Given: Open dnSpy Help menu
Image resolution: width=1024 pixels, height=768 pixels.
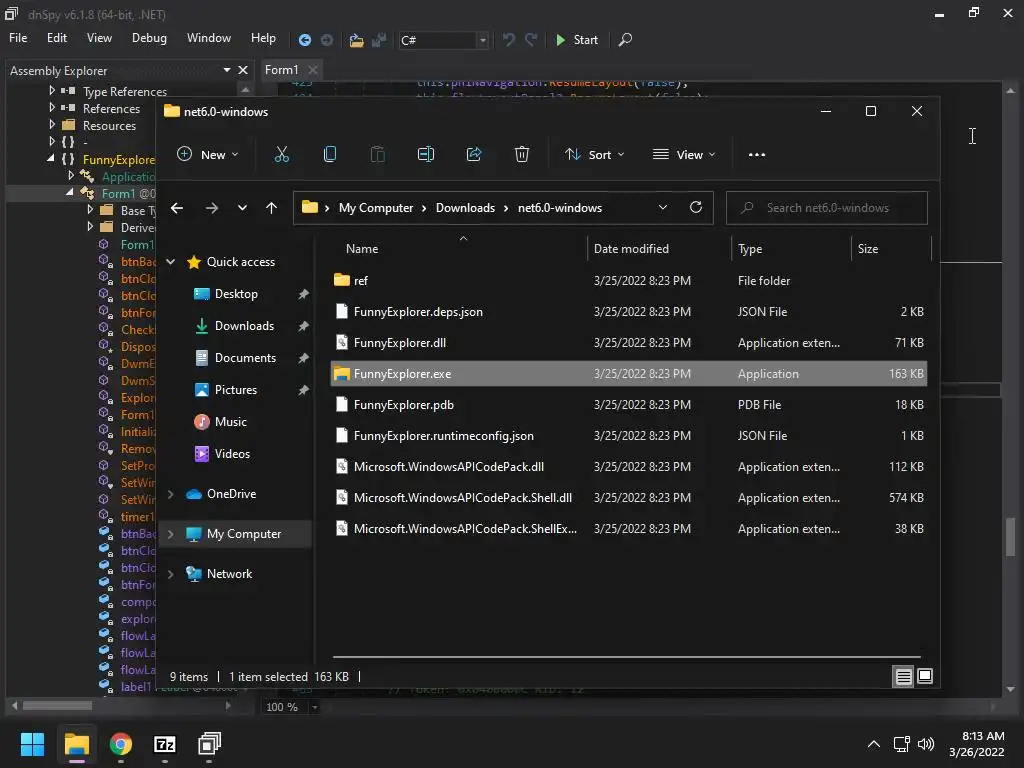Looking at the screenshot, I should 263,38.
